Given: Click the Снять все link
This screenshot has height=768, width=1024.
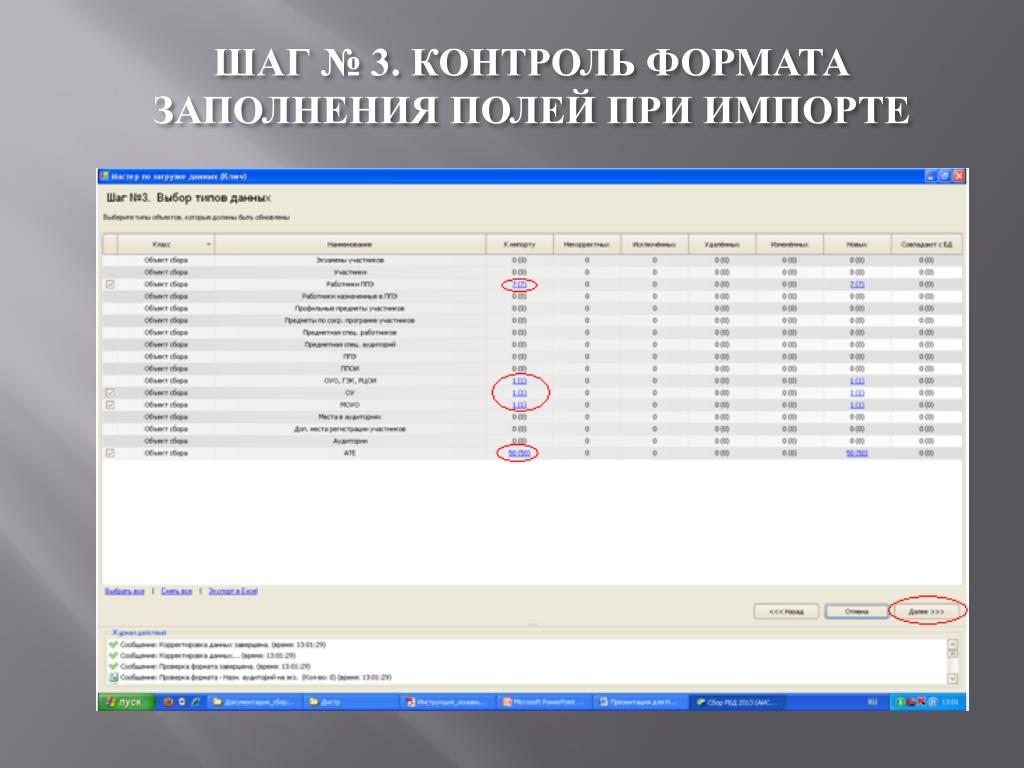Looking at the screenshot, I should pos(176,591).
